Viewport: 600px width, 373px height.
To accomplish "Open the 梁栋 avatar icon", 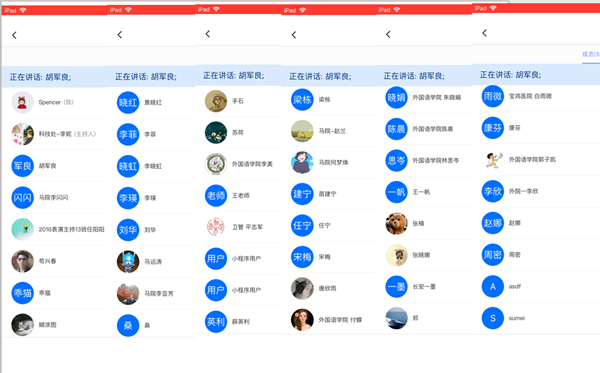I will click(x=302, y=99).
